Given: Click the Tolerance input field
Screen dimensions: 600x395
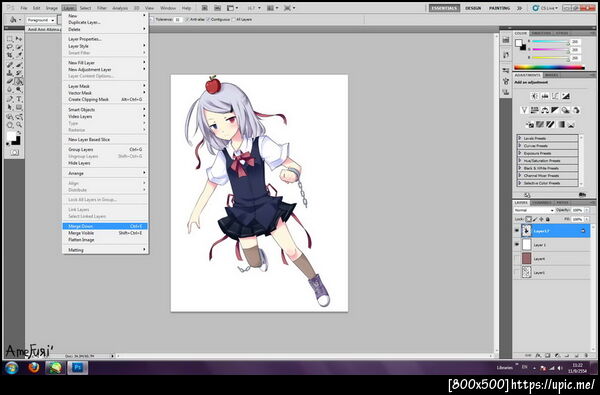Looking at the screenshot, I should pos(178,20).
